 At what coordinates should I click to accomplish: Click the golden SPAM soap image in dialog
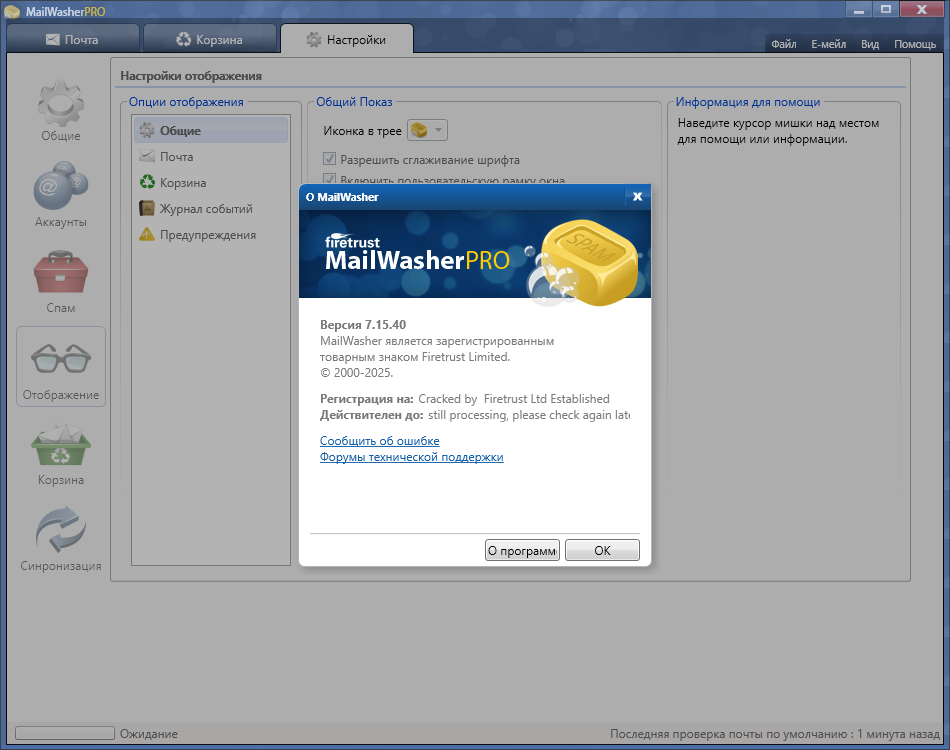pyautogui.click(x=588, y=261)
